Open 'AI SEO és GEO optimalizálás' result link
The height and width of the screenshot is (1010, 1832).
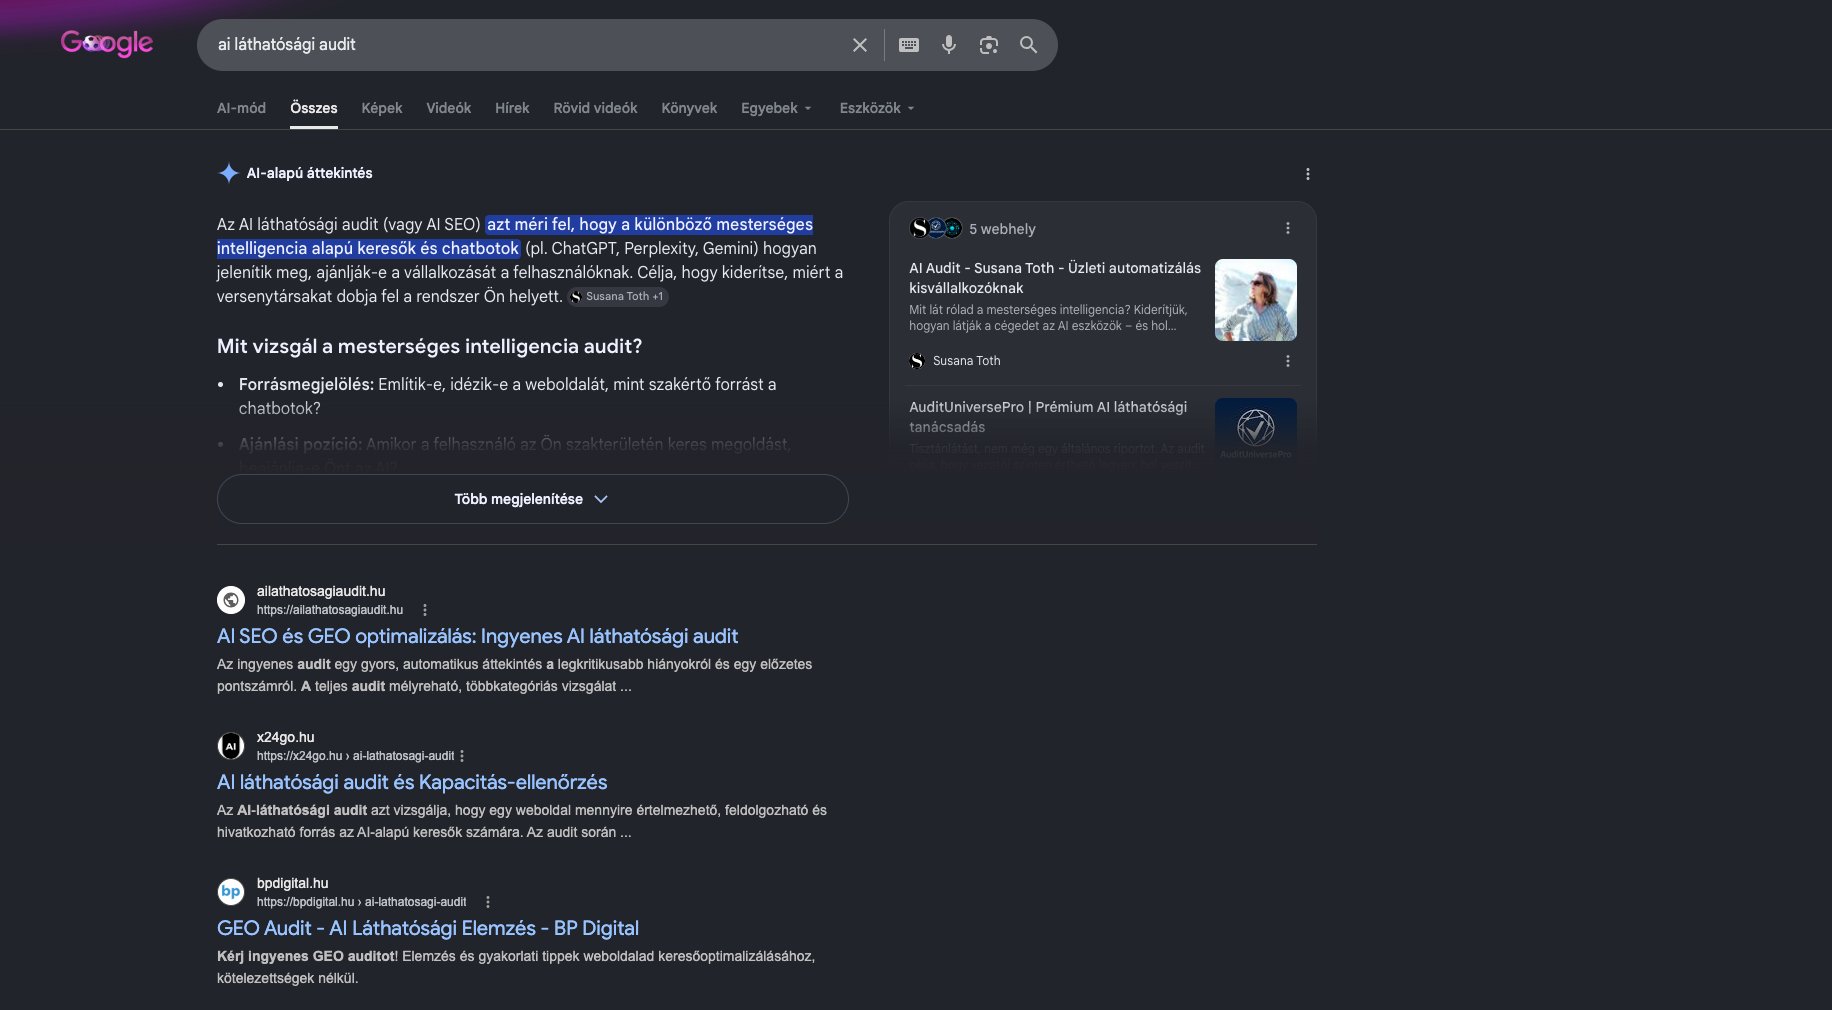click(477, 636)
